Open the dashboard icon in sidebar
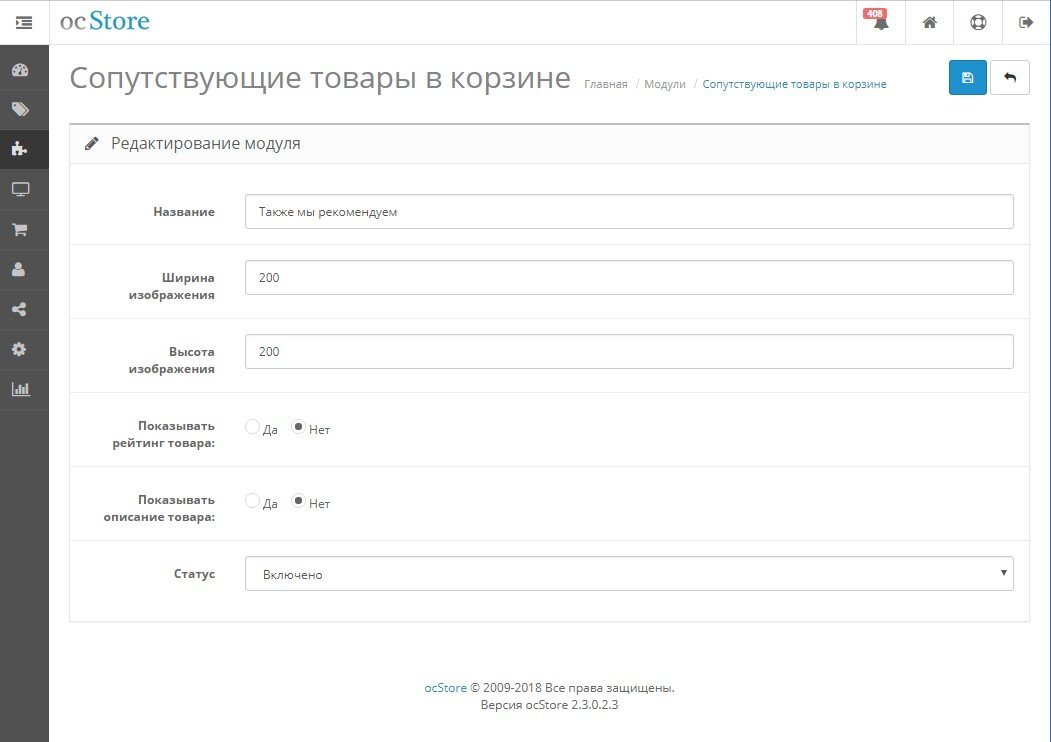Image resolution: width=1051 pixels, height=742 pixels. coord(20,70)
